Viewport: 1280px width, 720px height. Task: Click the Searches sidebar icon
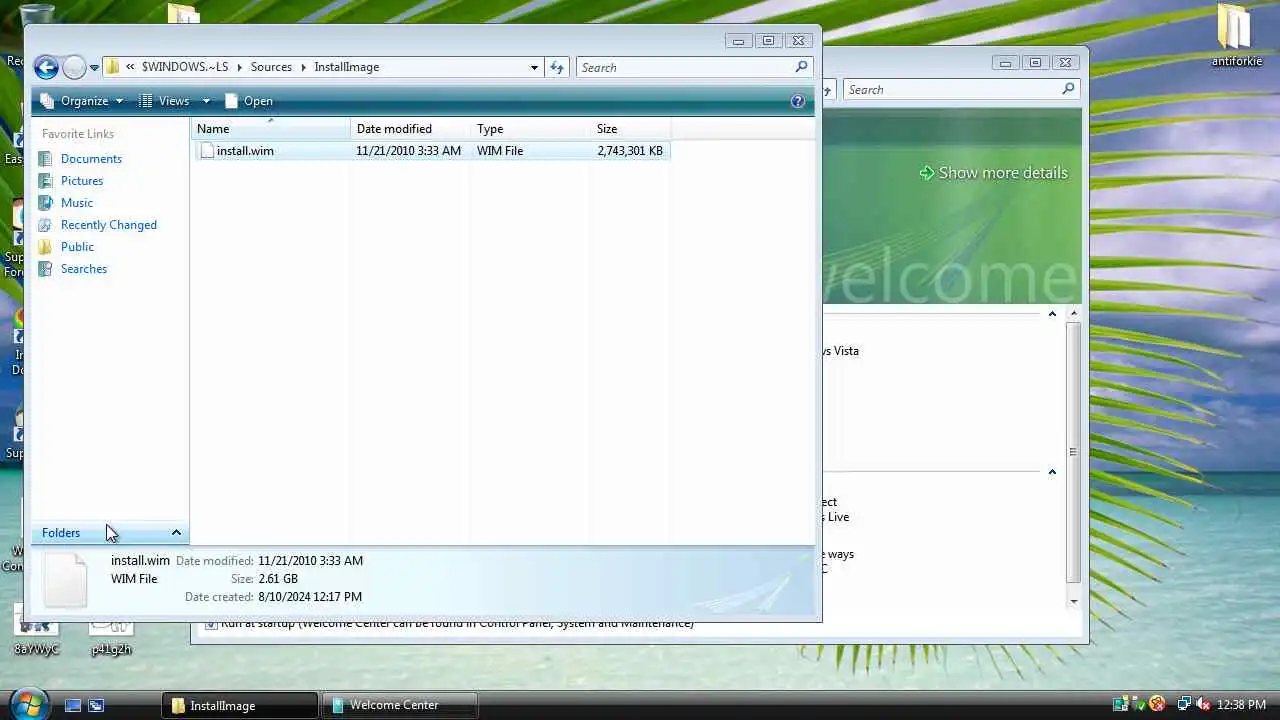(x=45, y=269)
